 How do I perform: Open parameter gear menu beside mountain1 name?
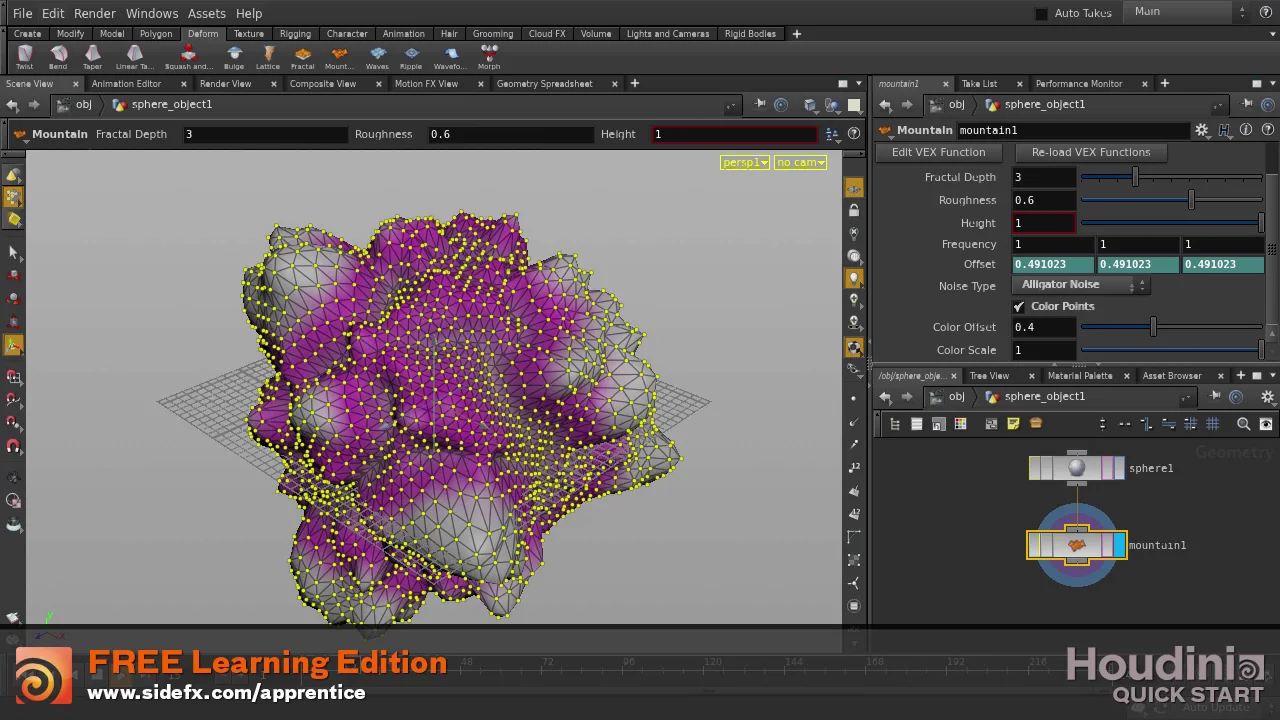(x=1202, y=130)
